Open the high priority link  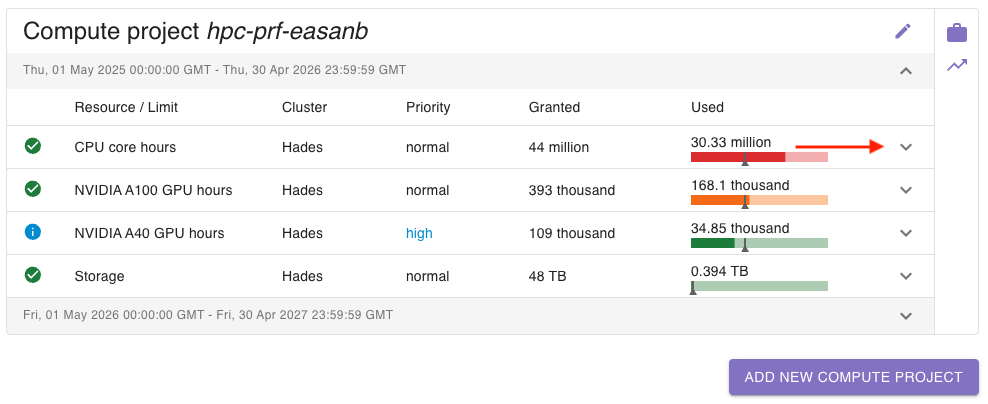tap(419, 233)
